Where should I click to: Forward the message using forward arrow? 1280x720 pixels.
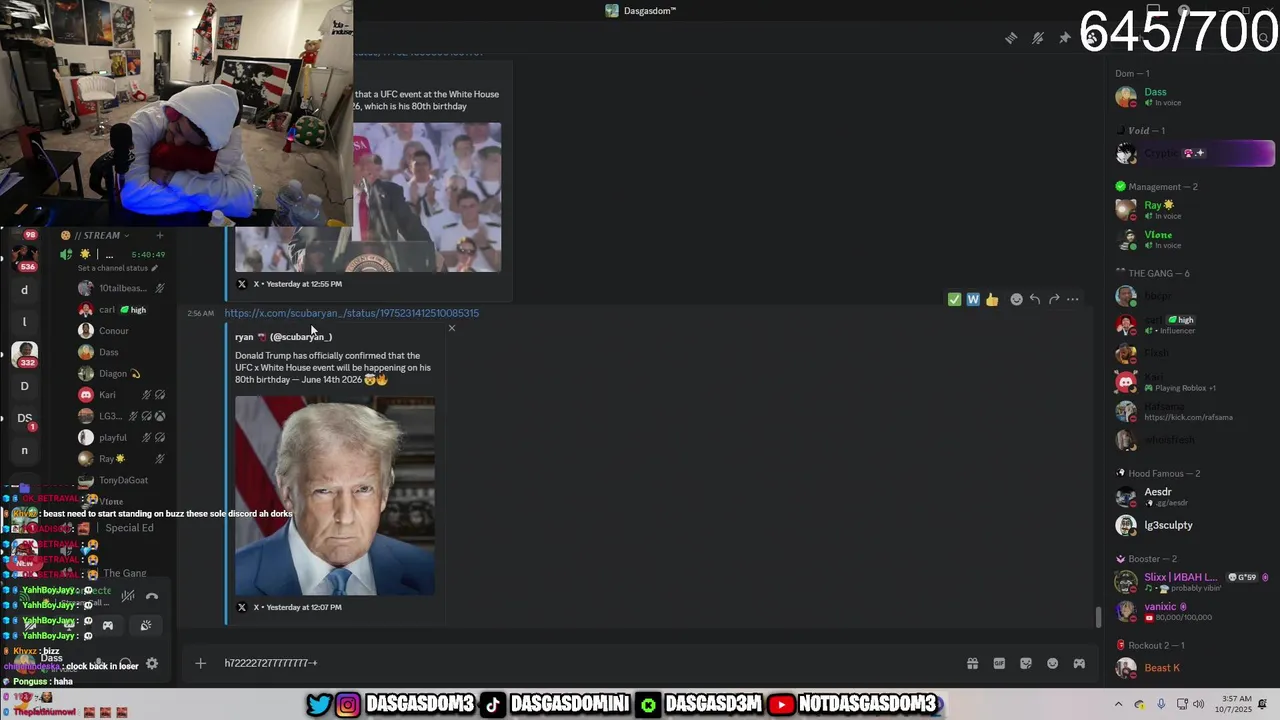(1054, 299)
